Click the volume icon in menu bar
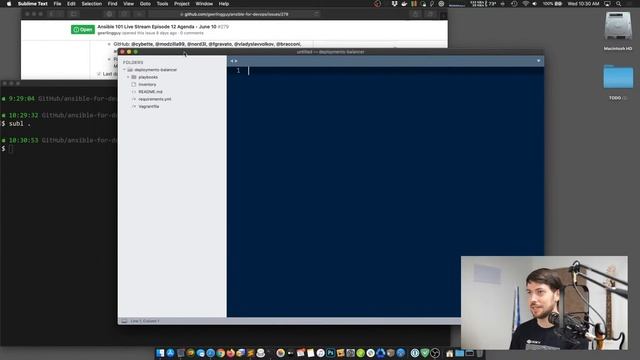Image resolution: width=640 pixels, height=360 pixels. (x=535, y=4)
